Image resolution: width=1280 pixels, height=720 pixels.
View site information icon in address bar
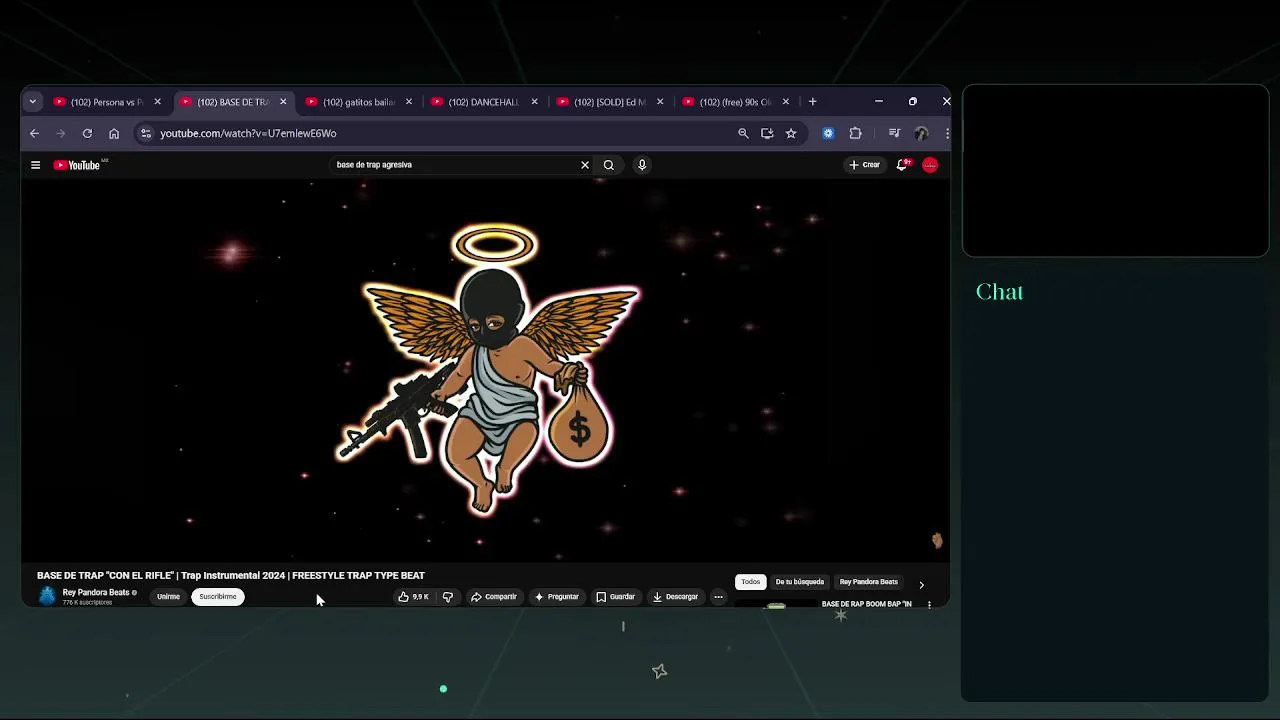point(146,133)
